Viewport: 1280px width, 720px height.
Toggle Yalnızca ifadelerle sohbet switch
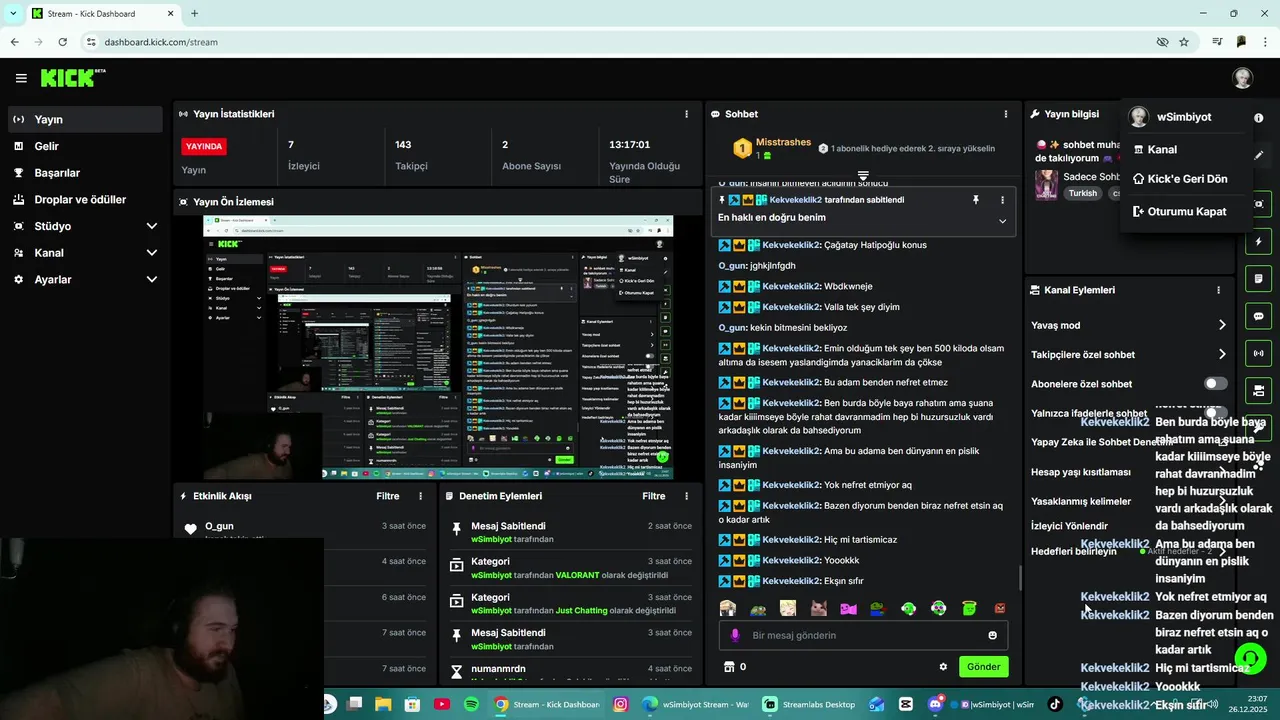[x=1215, y=413]
